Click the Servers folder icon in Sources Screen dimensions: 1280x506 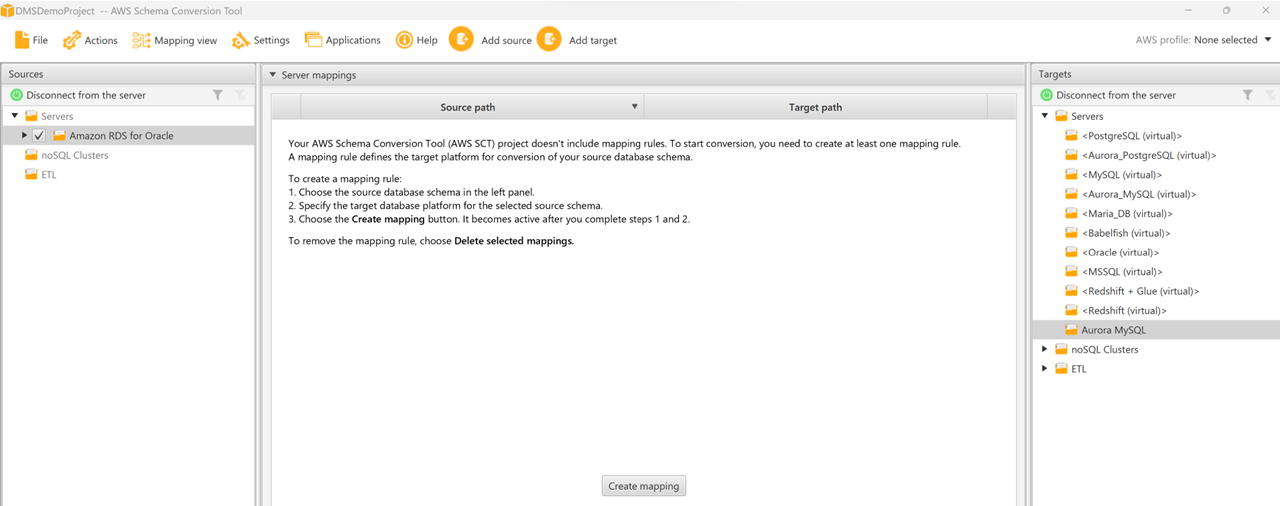(31, 116)
